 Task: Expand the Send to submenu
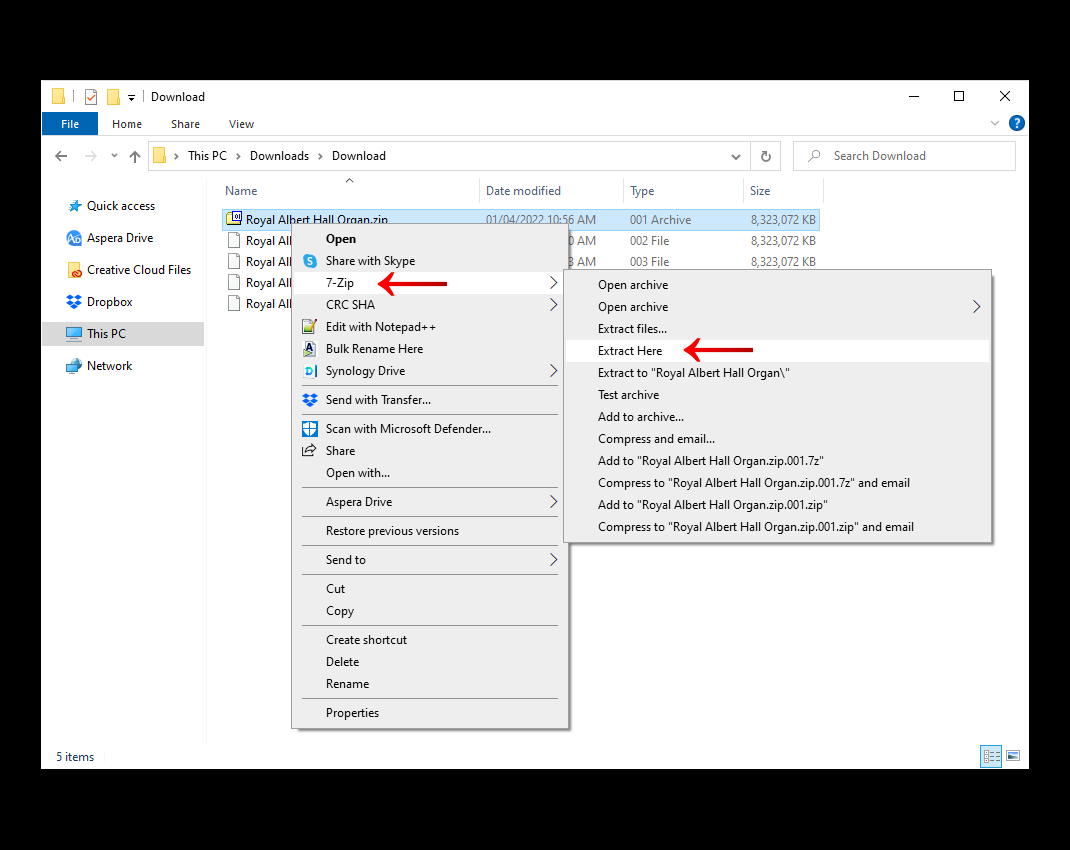point(553,559)
